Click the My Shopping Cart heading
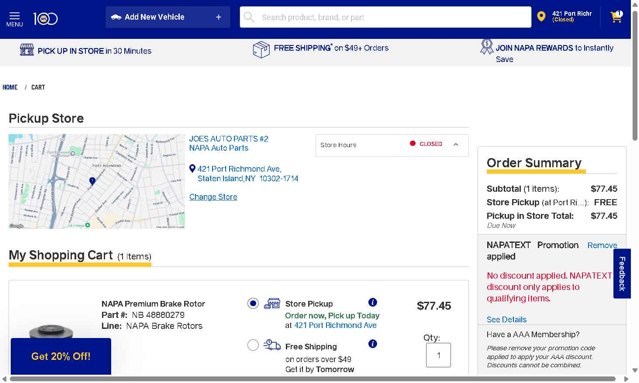The image size is (639, 383). click(61, 255)
